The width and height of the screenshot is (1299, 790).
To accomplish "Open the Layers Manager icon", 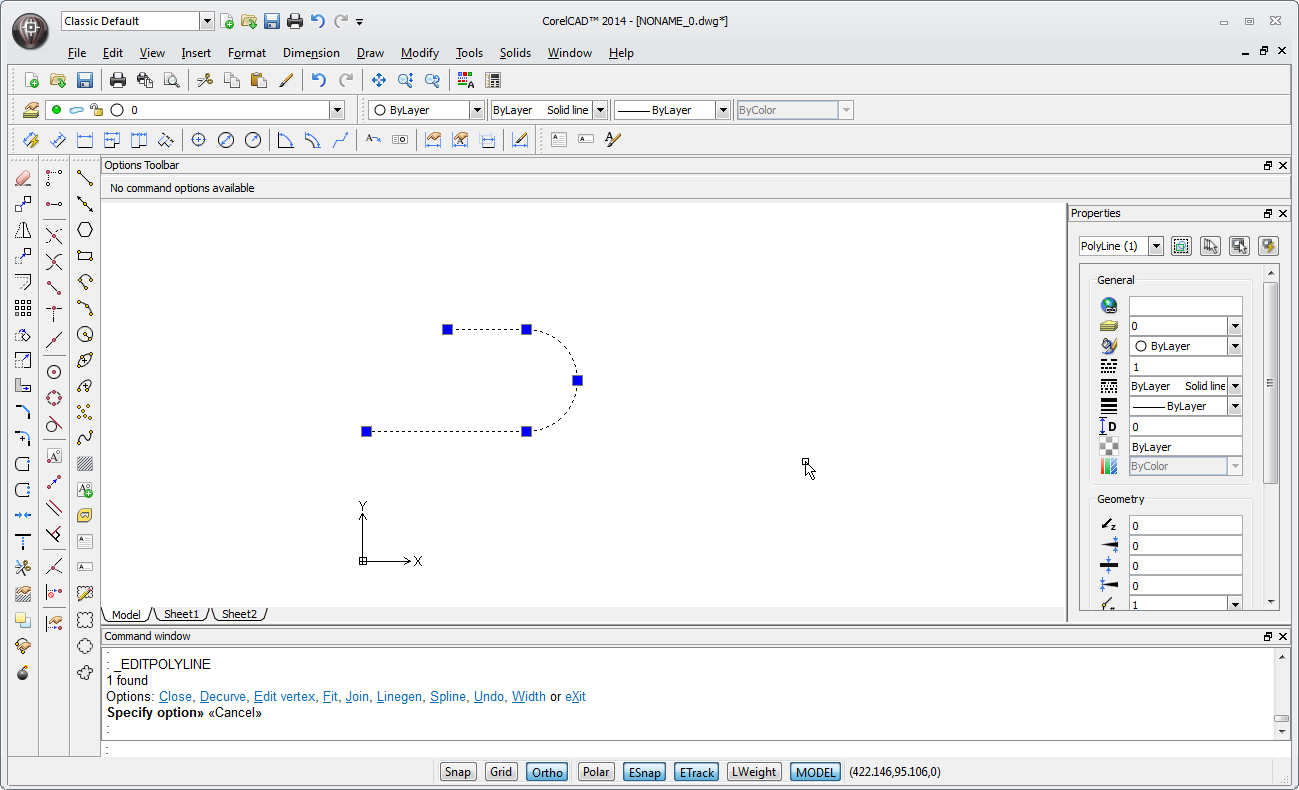I will 30,110.
